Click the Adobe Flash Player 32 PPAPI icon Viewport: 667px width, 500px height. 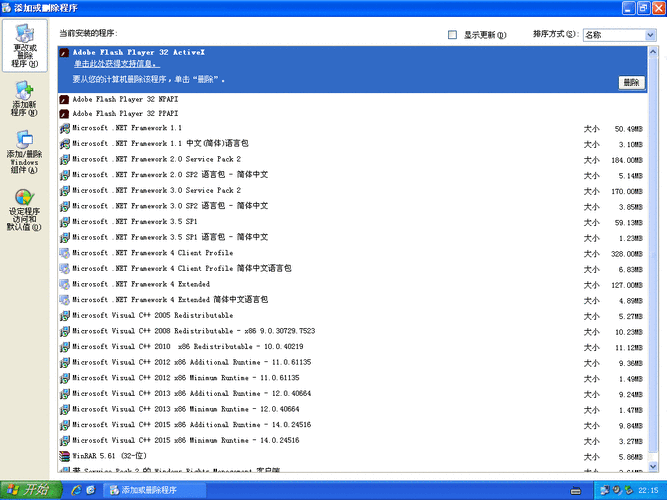pos(64,114)
